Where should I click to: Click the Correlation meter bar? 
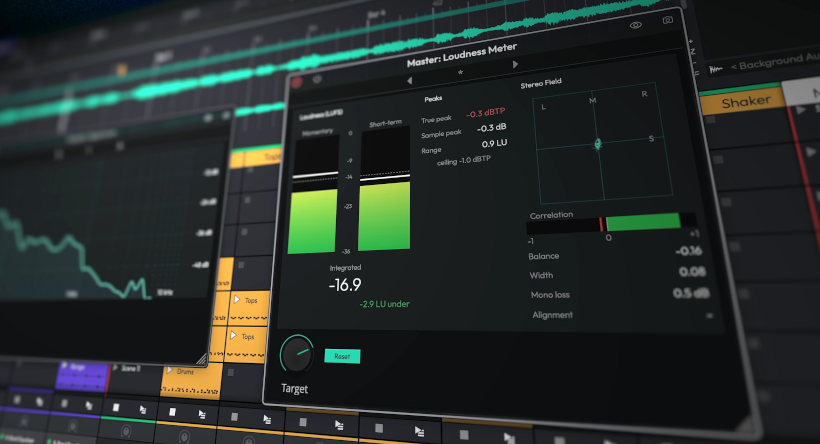[611, 223]
